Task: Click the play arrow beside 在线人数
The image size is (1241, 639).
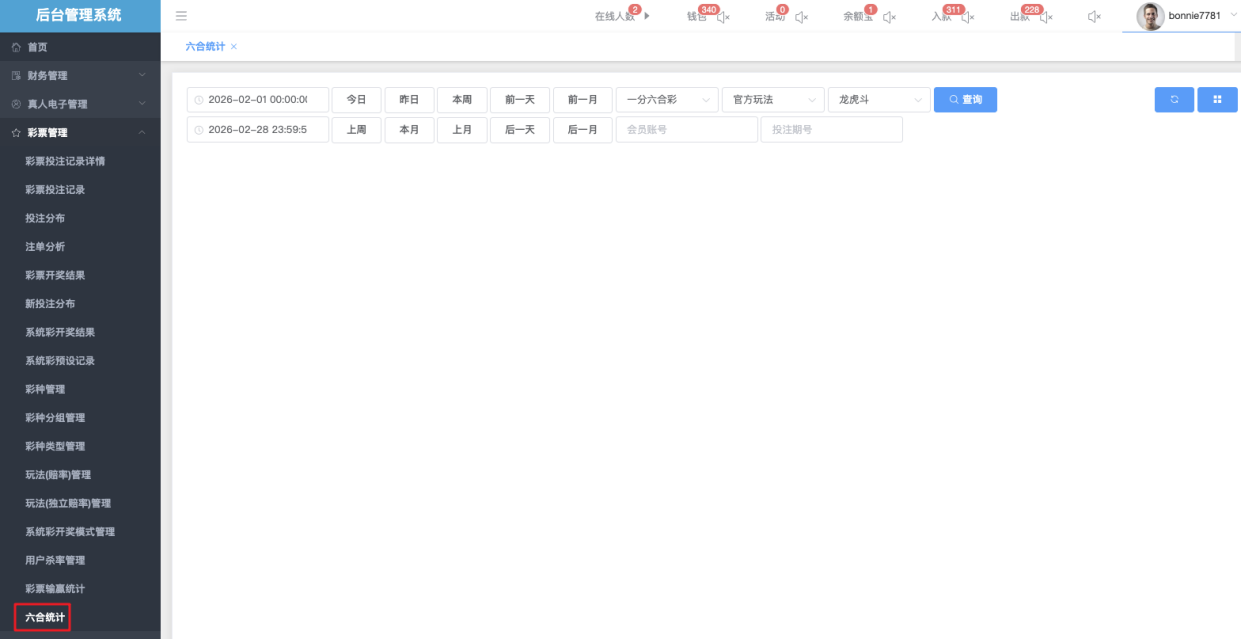Action: (x=647, y=16)
